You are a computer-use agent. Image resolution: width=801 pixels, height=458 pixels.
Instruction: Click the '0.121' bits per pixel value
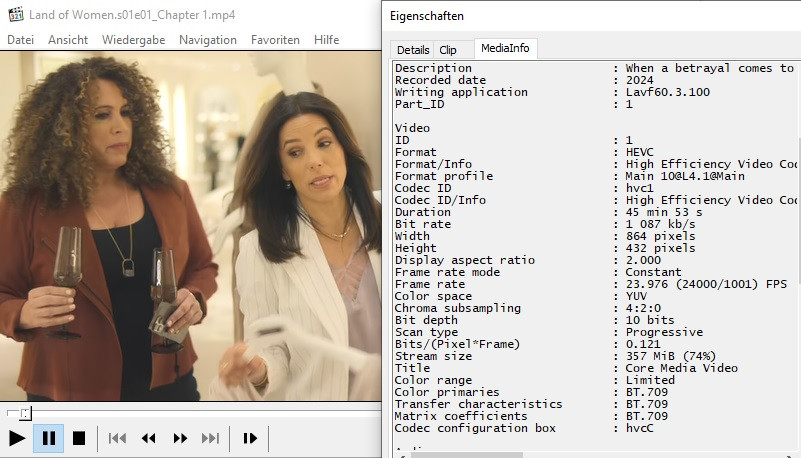(643, 344)
